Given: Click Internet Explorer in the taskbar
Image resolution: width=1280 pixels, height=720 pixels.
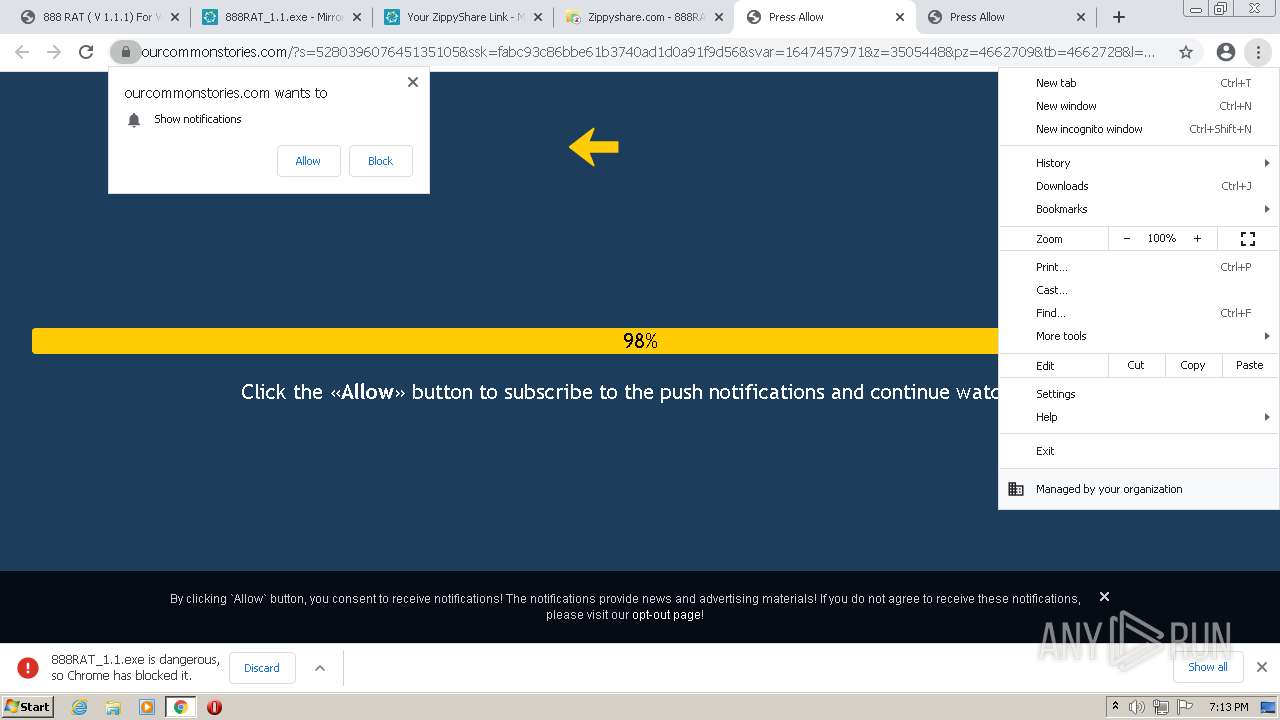Looking at the screenshot, I should [79, 707].
